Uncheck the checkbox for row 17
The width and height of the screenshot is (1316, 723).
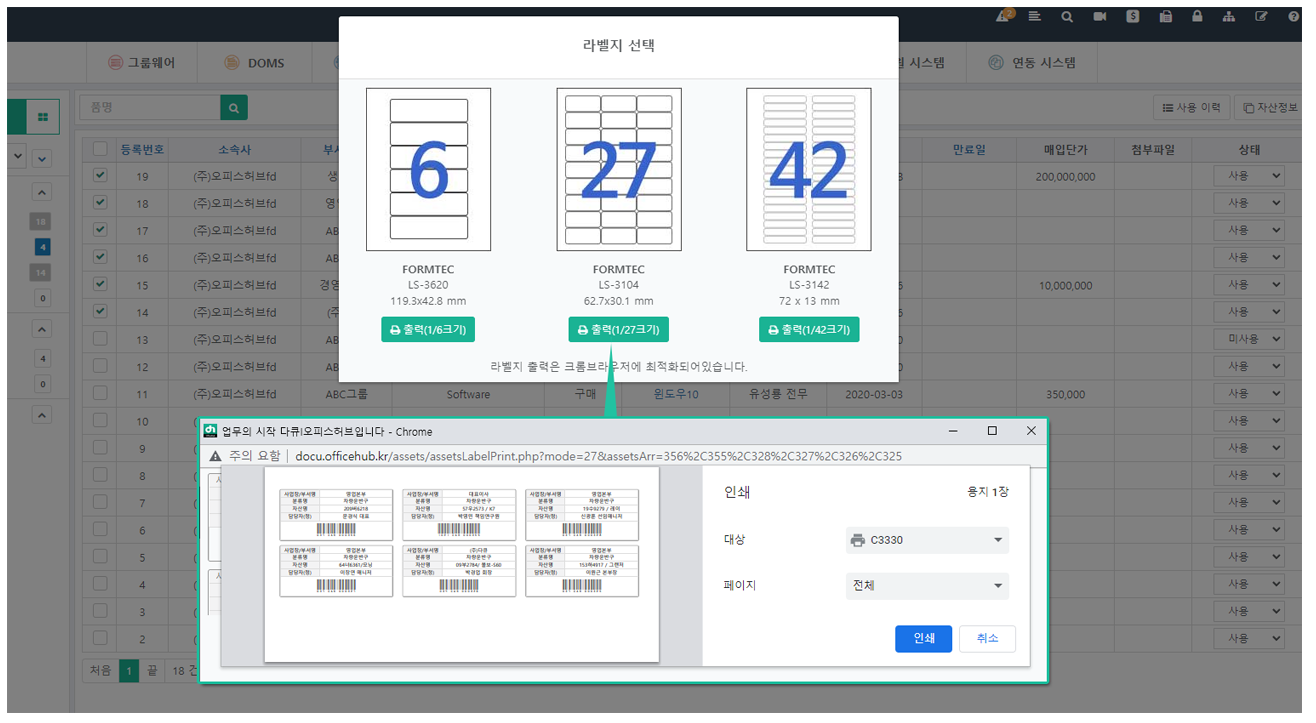click(x=100, y=230)
